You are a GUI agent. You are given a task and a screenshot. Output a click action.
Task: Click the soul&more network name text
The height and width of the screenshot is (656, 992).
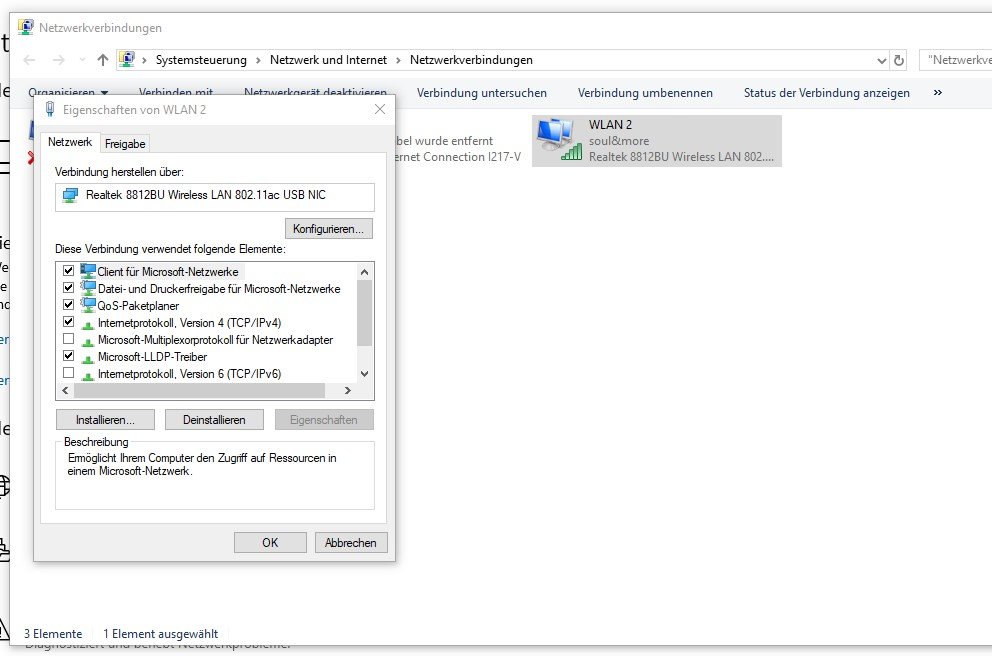(619, 140)
